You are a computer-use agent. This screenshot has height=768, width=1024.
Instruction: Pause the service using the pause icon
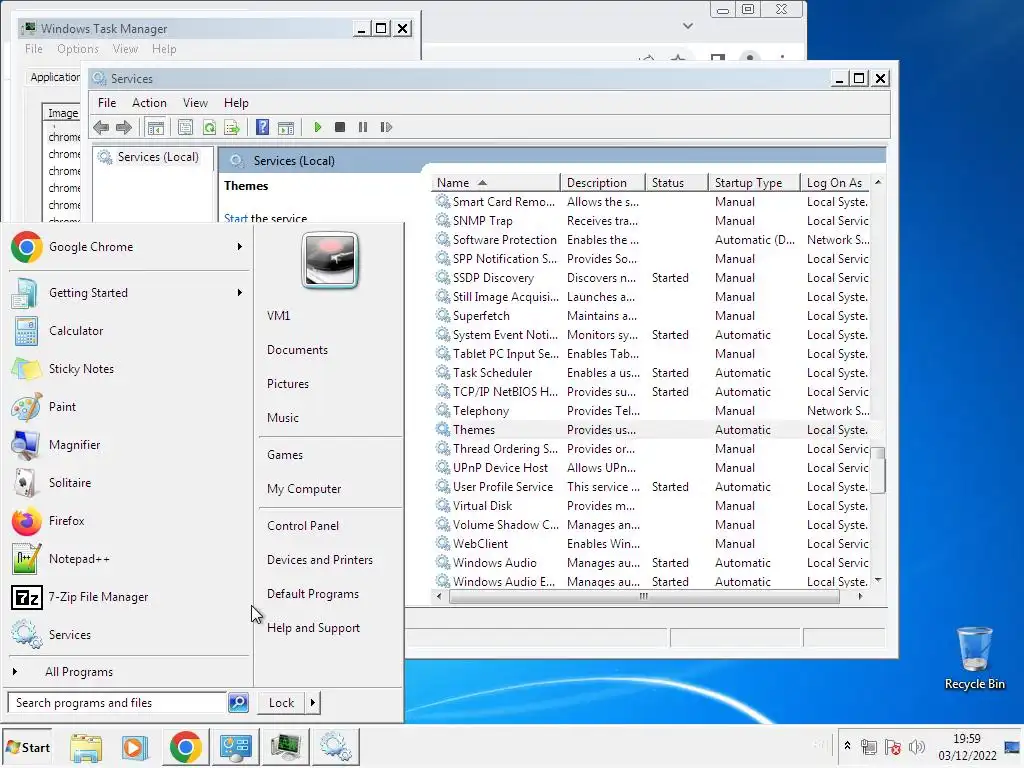pos(362,127)
